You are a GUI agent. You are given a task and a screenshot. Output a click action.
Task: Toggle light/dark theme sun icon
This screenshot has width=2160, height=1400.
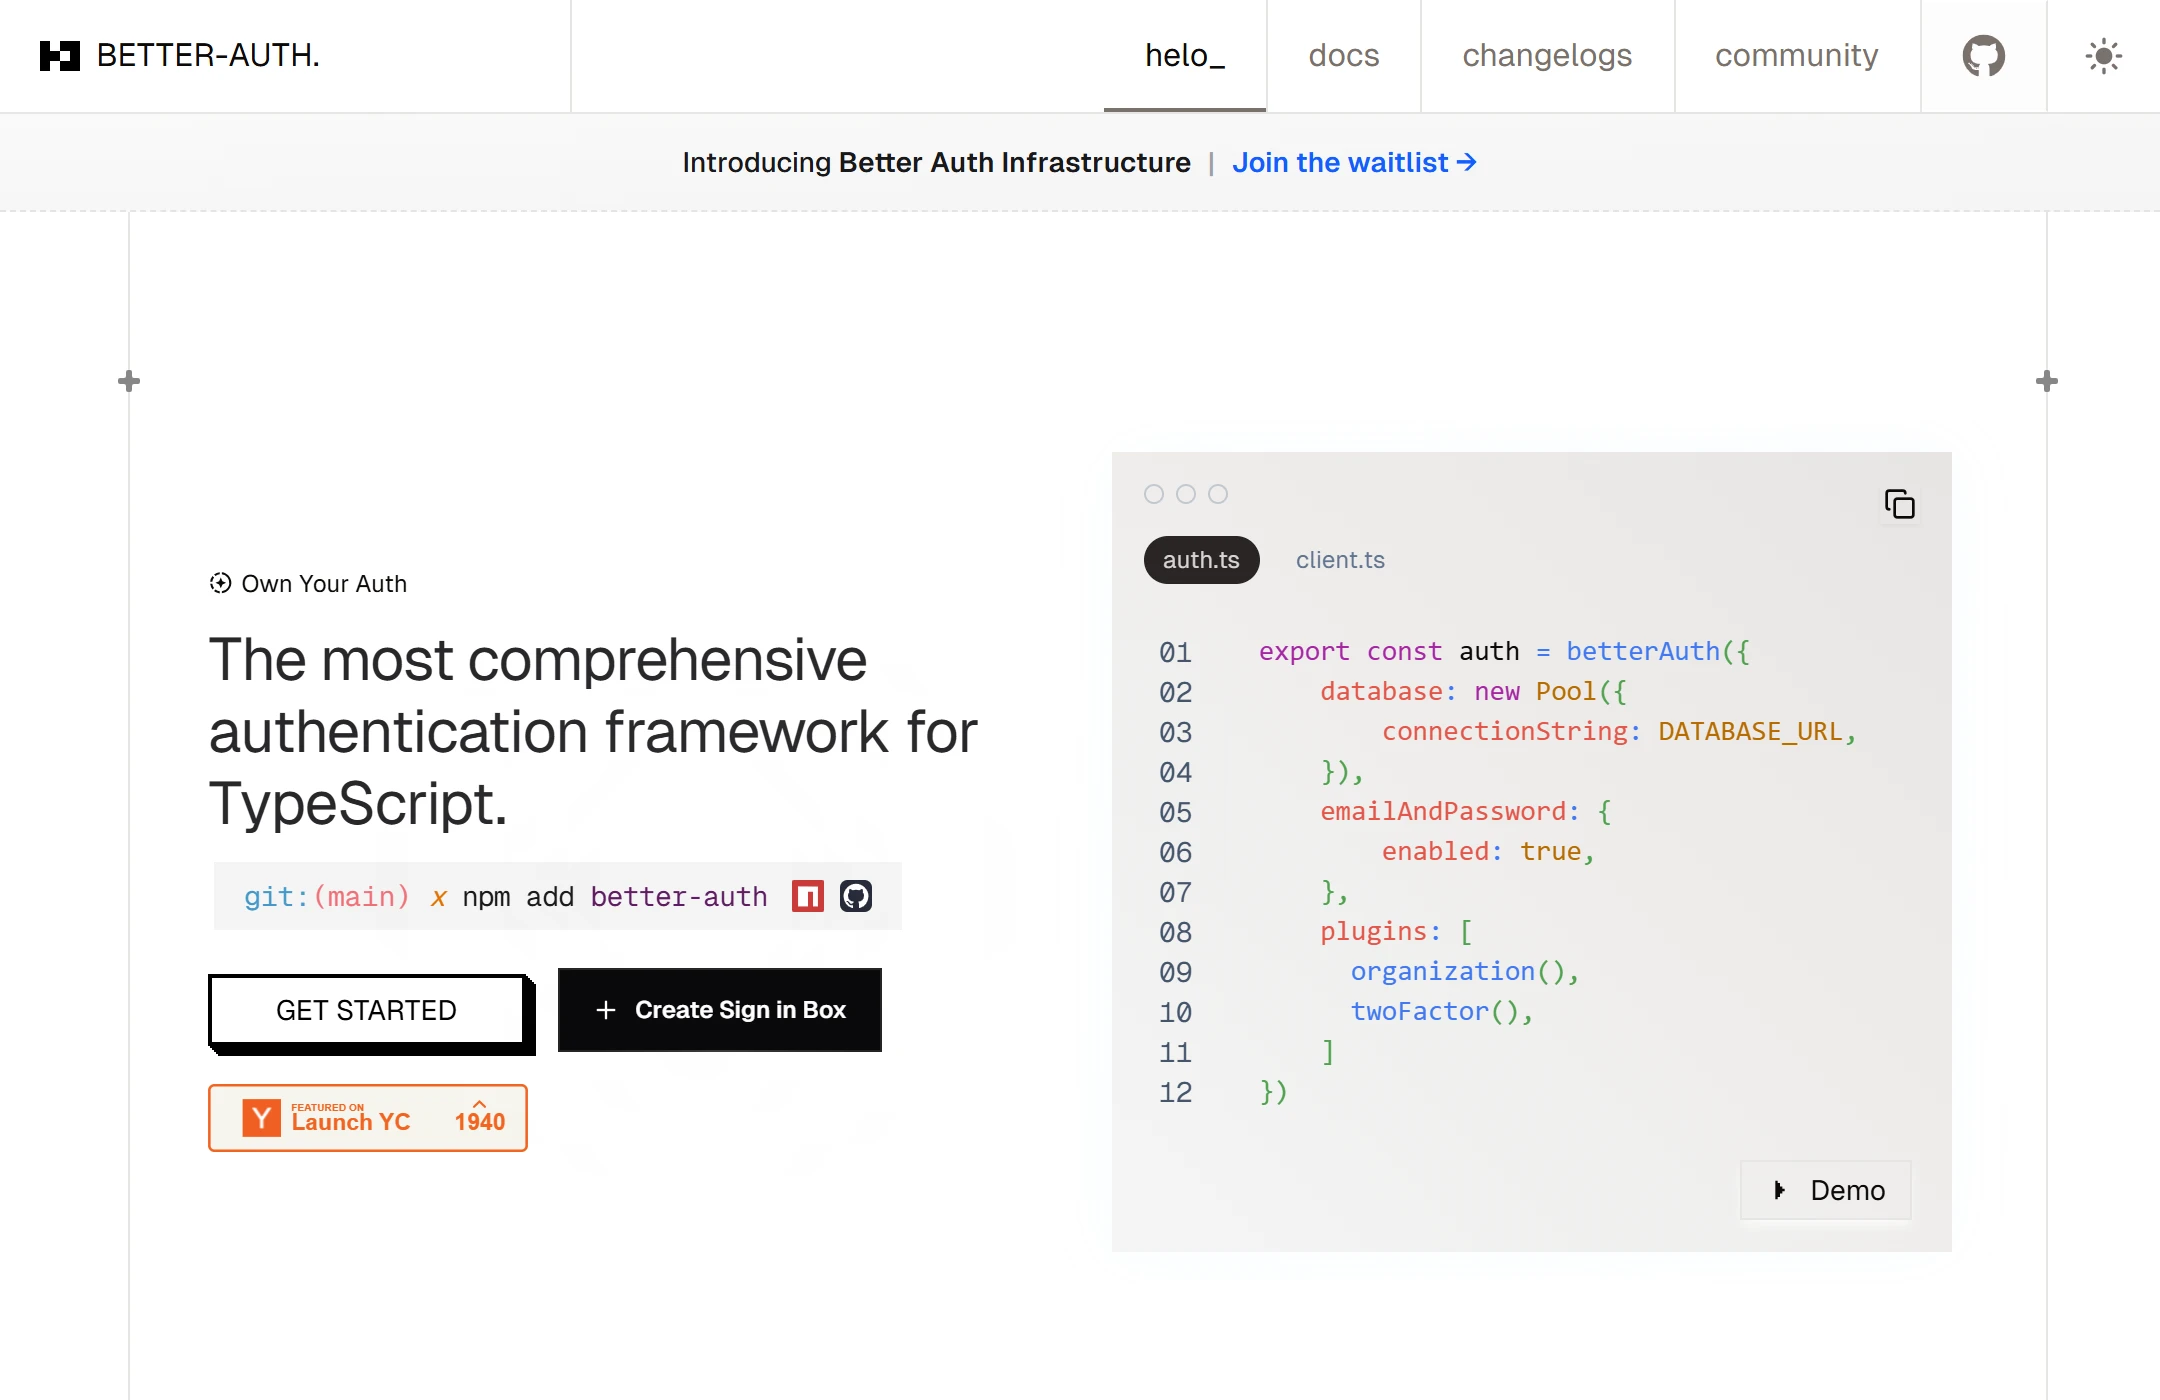tap(2104, 56)
